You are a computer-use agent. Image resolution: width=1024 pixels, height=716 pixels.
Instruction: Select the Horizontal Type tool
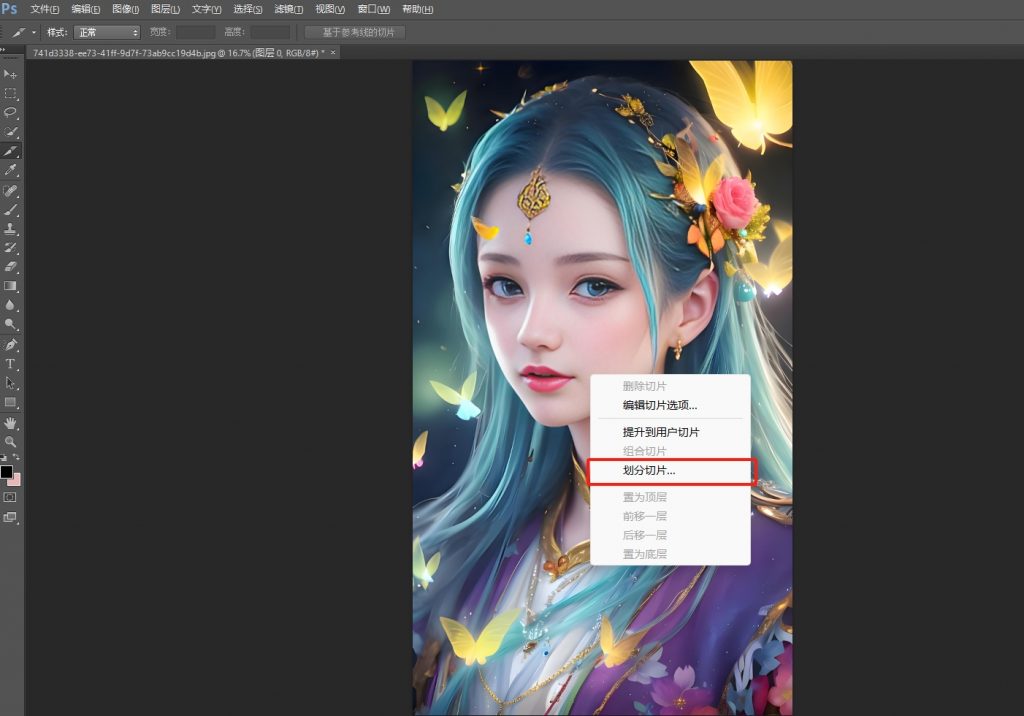[10, 364]
